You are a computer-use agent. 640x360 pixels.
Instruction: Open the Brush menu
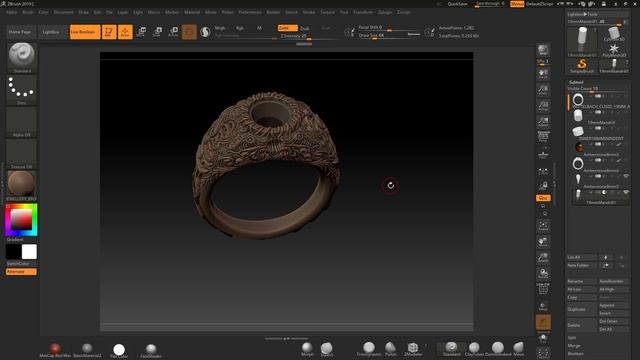(x=28, y=12)
